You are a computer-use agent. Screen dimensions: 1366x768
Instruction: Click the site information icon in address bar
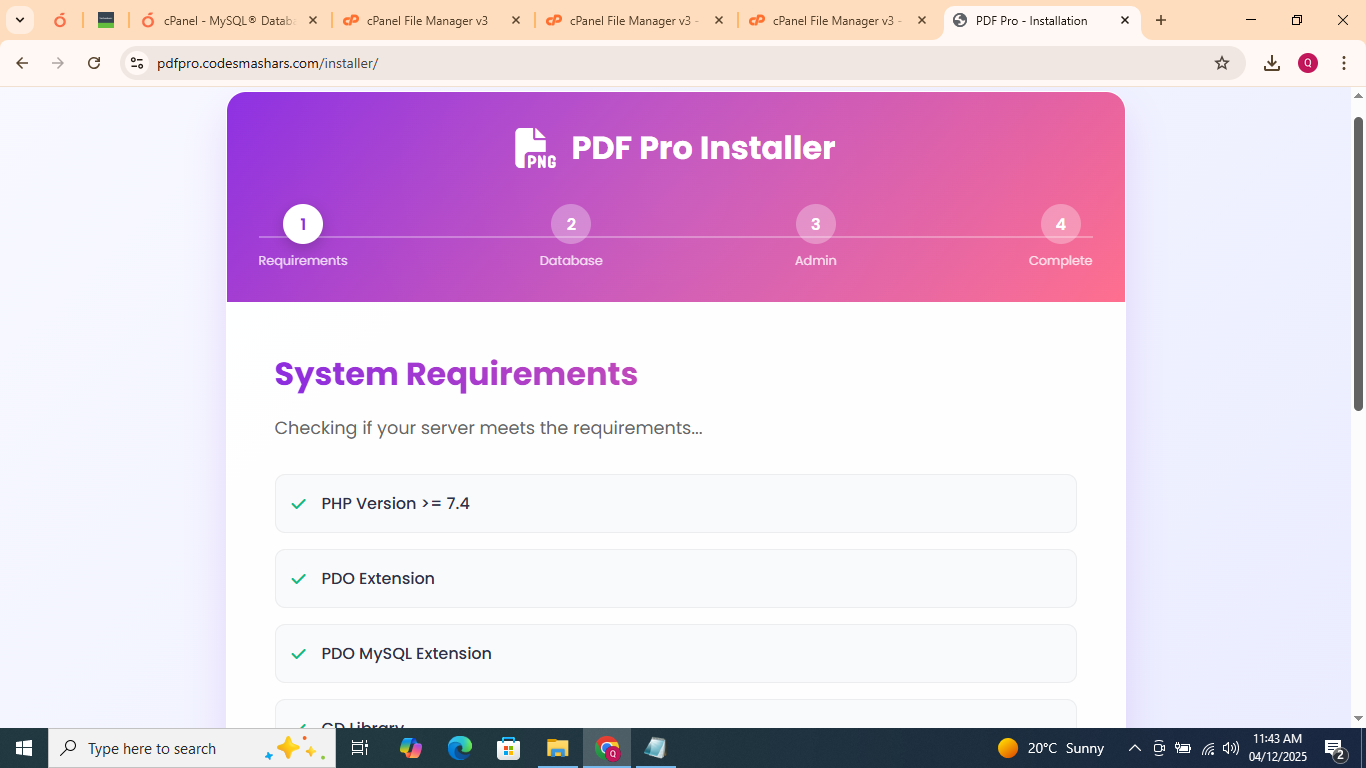tap(135, 62)
